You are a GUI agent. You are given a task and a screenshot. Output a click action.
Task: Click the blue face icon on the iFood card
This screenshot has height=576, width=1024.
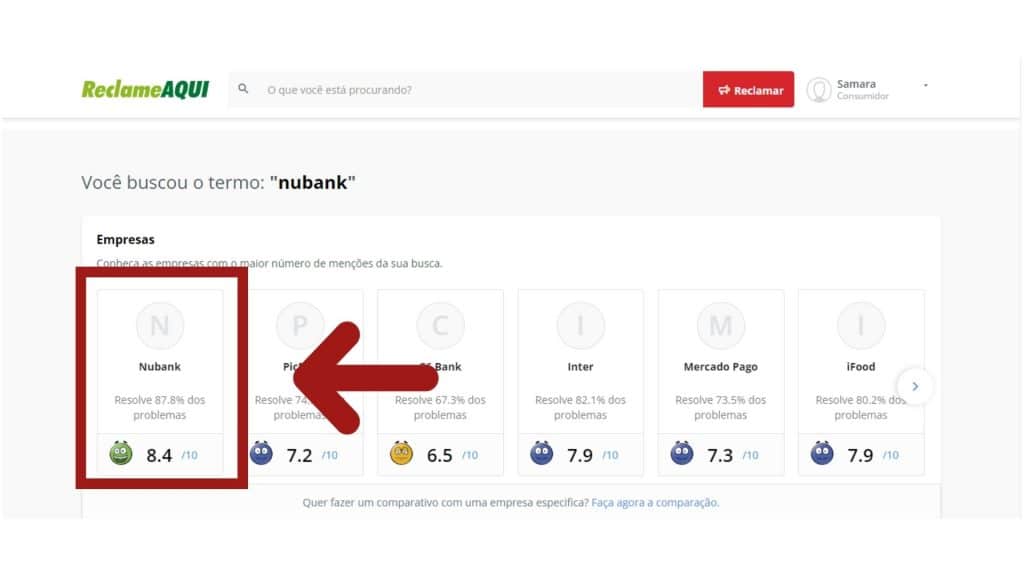point(822,453)
